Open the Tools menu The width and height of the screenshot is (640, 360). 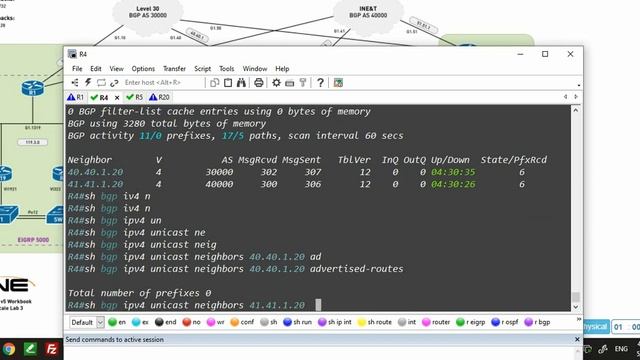tap(227, 69)
